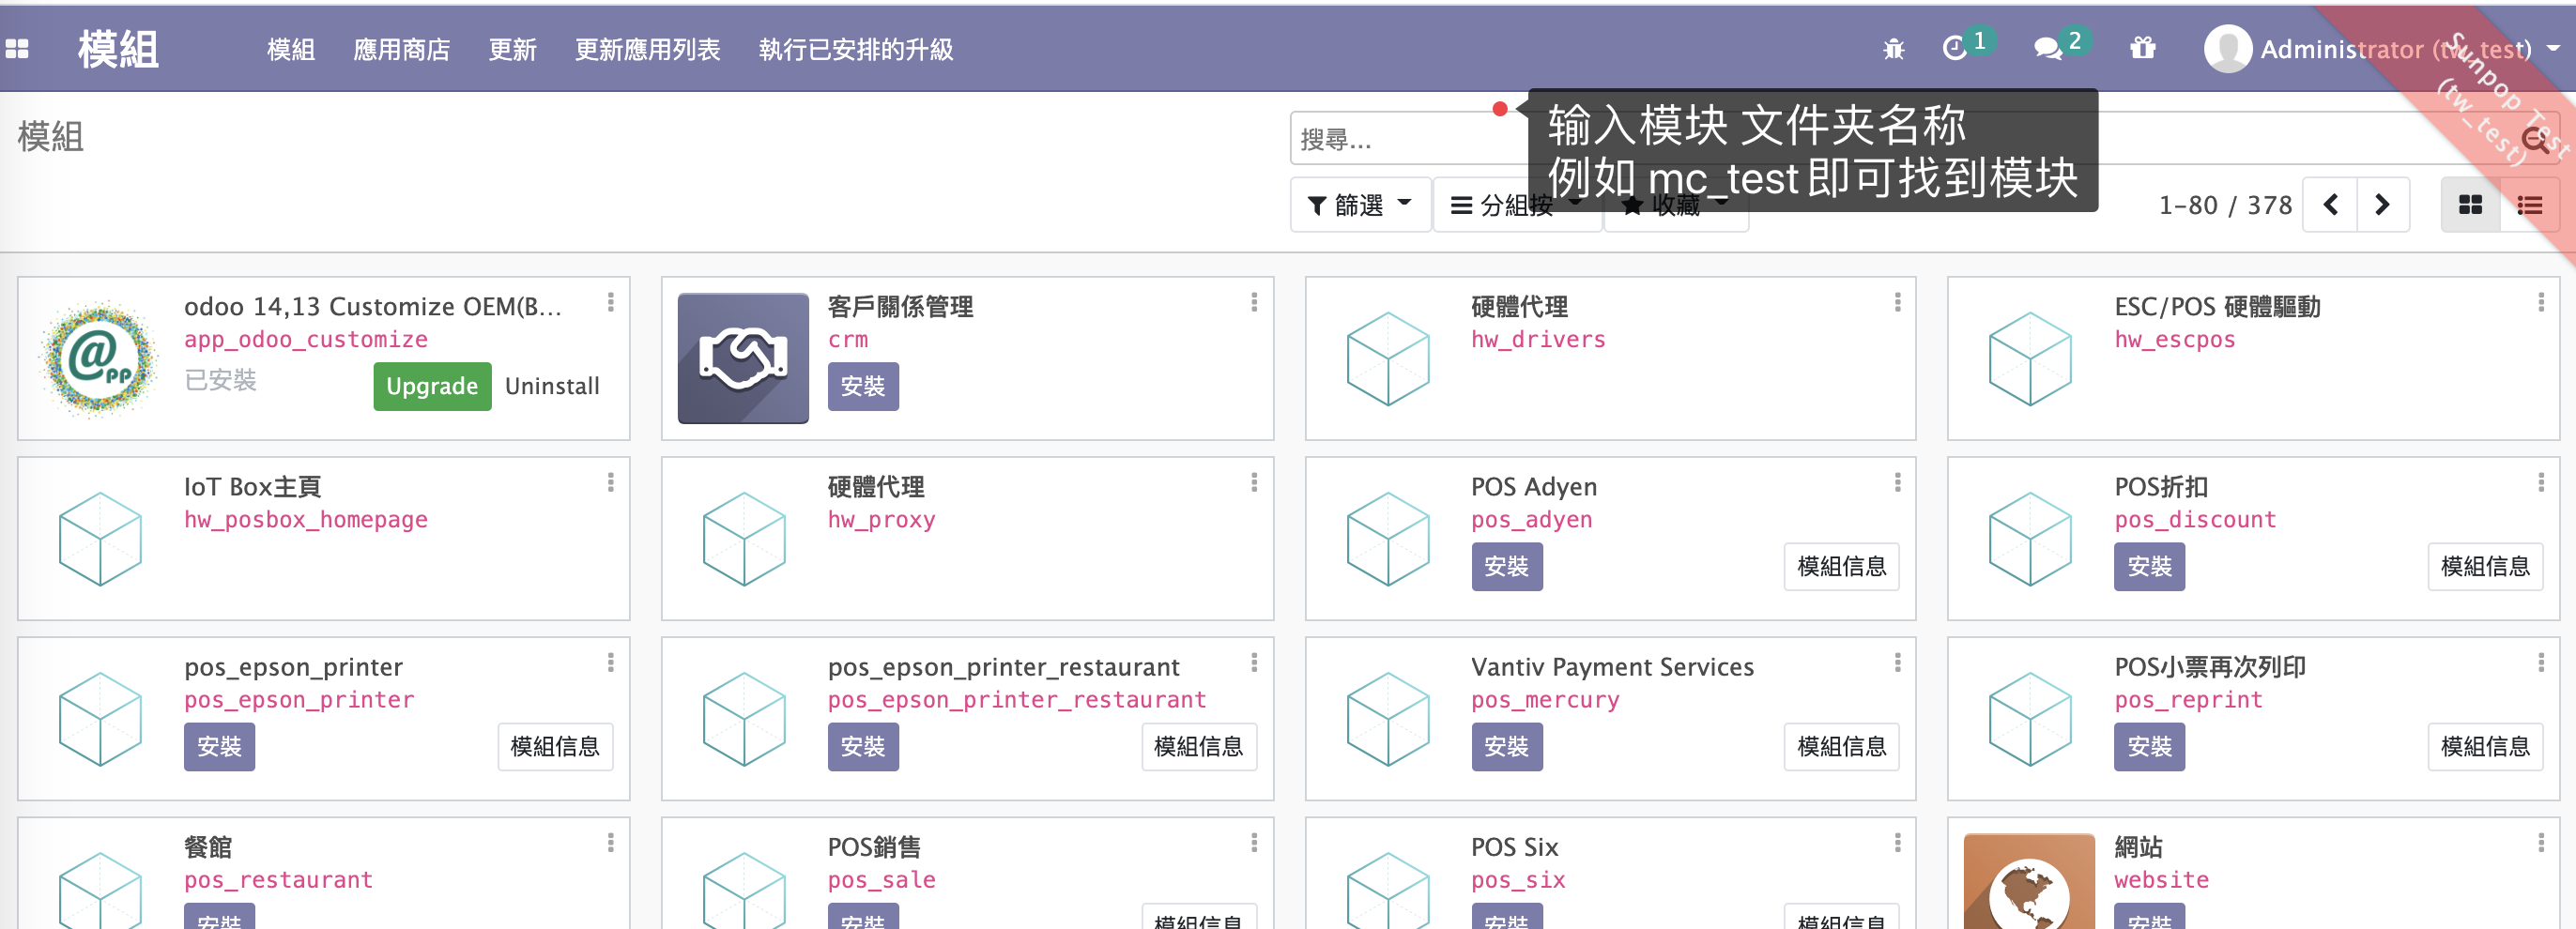Click the green Upgrade button on app_odoo_customize

(x=431, y=385)
